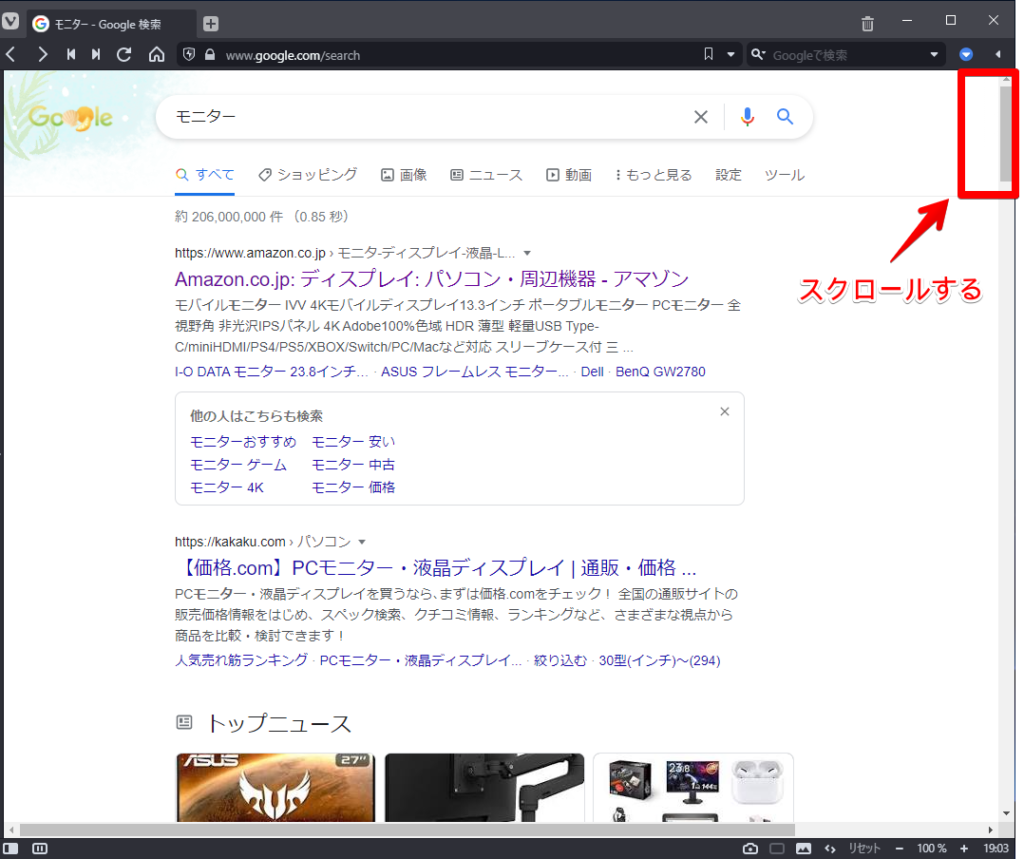
Task: Open BenQ GW2780 sitelink
Action: tap(660, 372)
